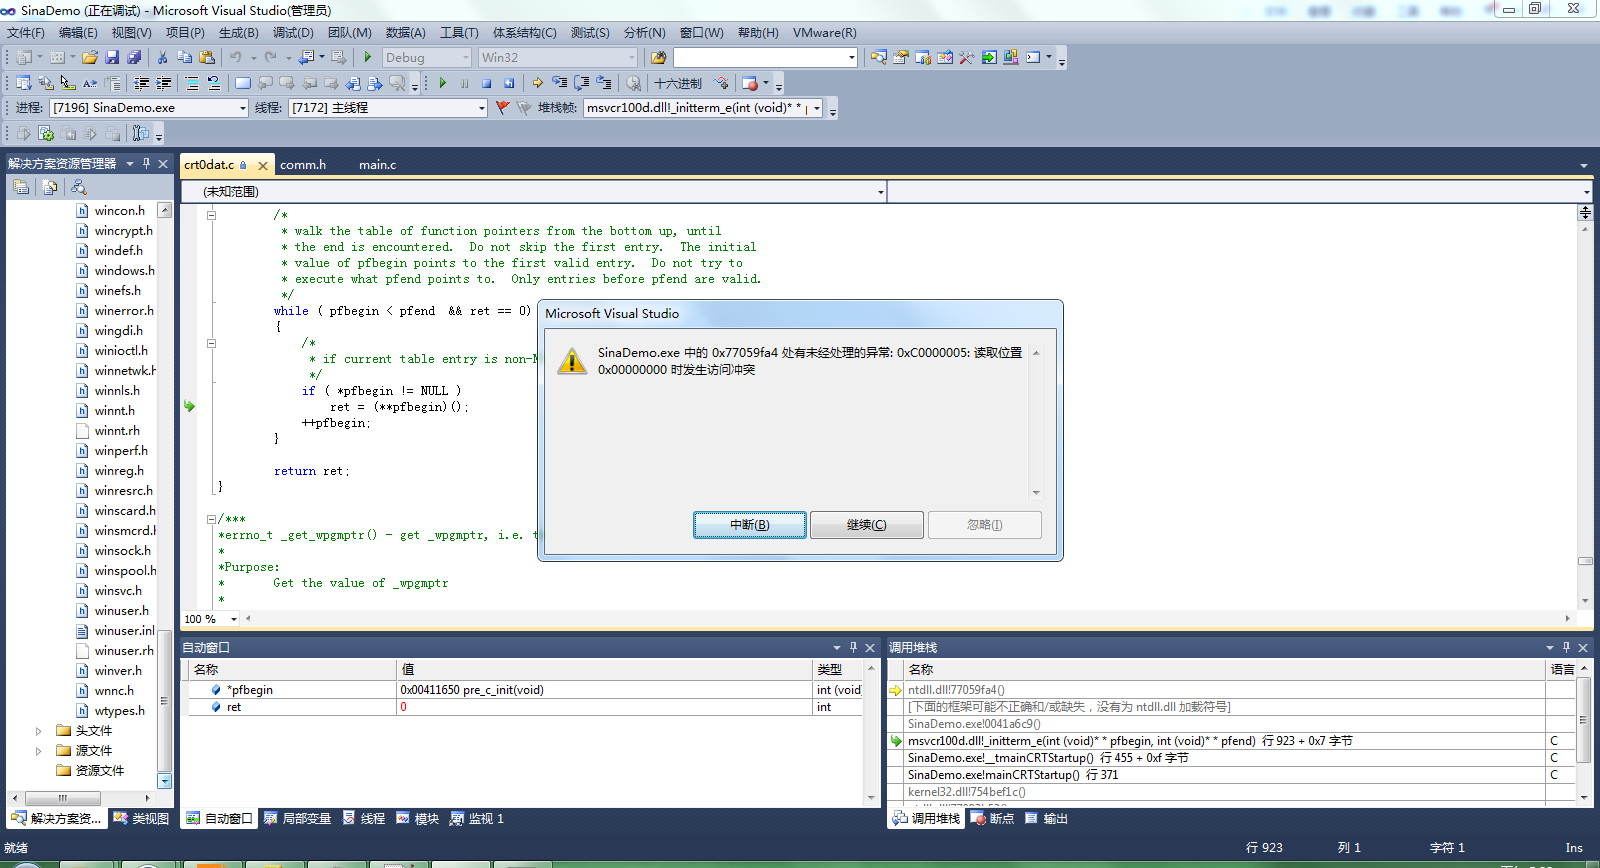Click the Open File toolbar icon

[x=90, y=58]
